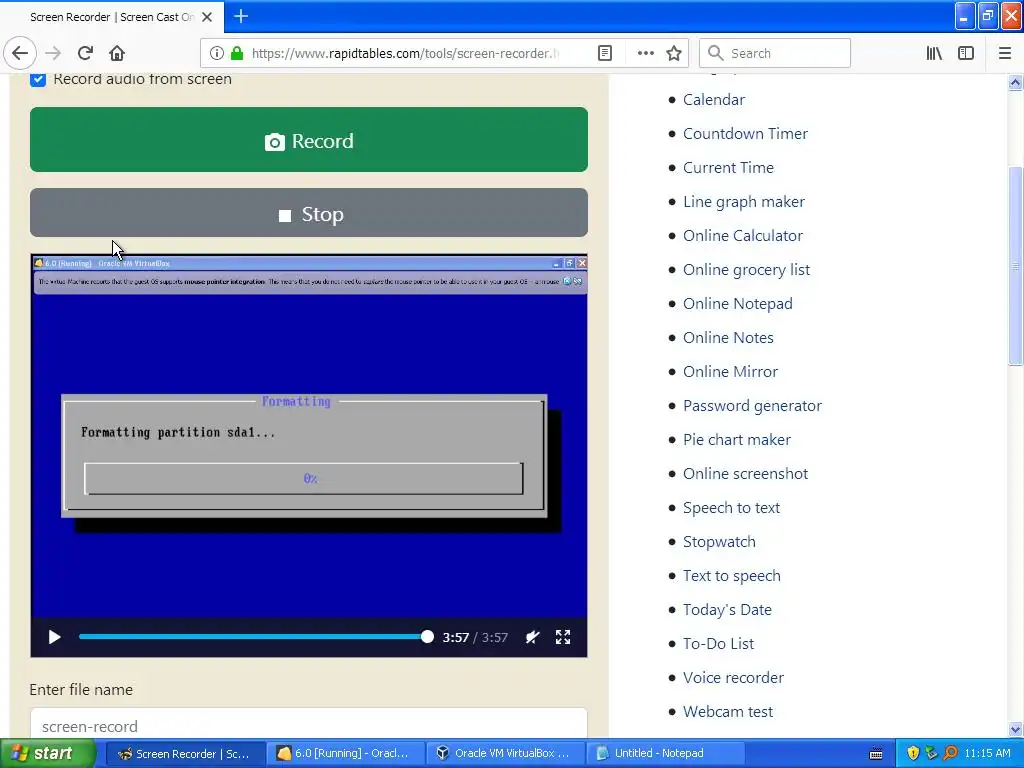This screenshot has height=768, width=1024.
Task: Reload the page with the refresh icon
Action: (85, 53)
